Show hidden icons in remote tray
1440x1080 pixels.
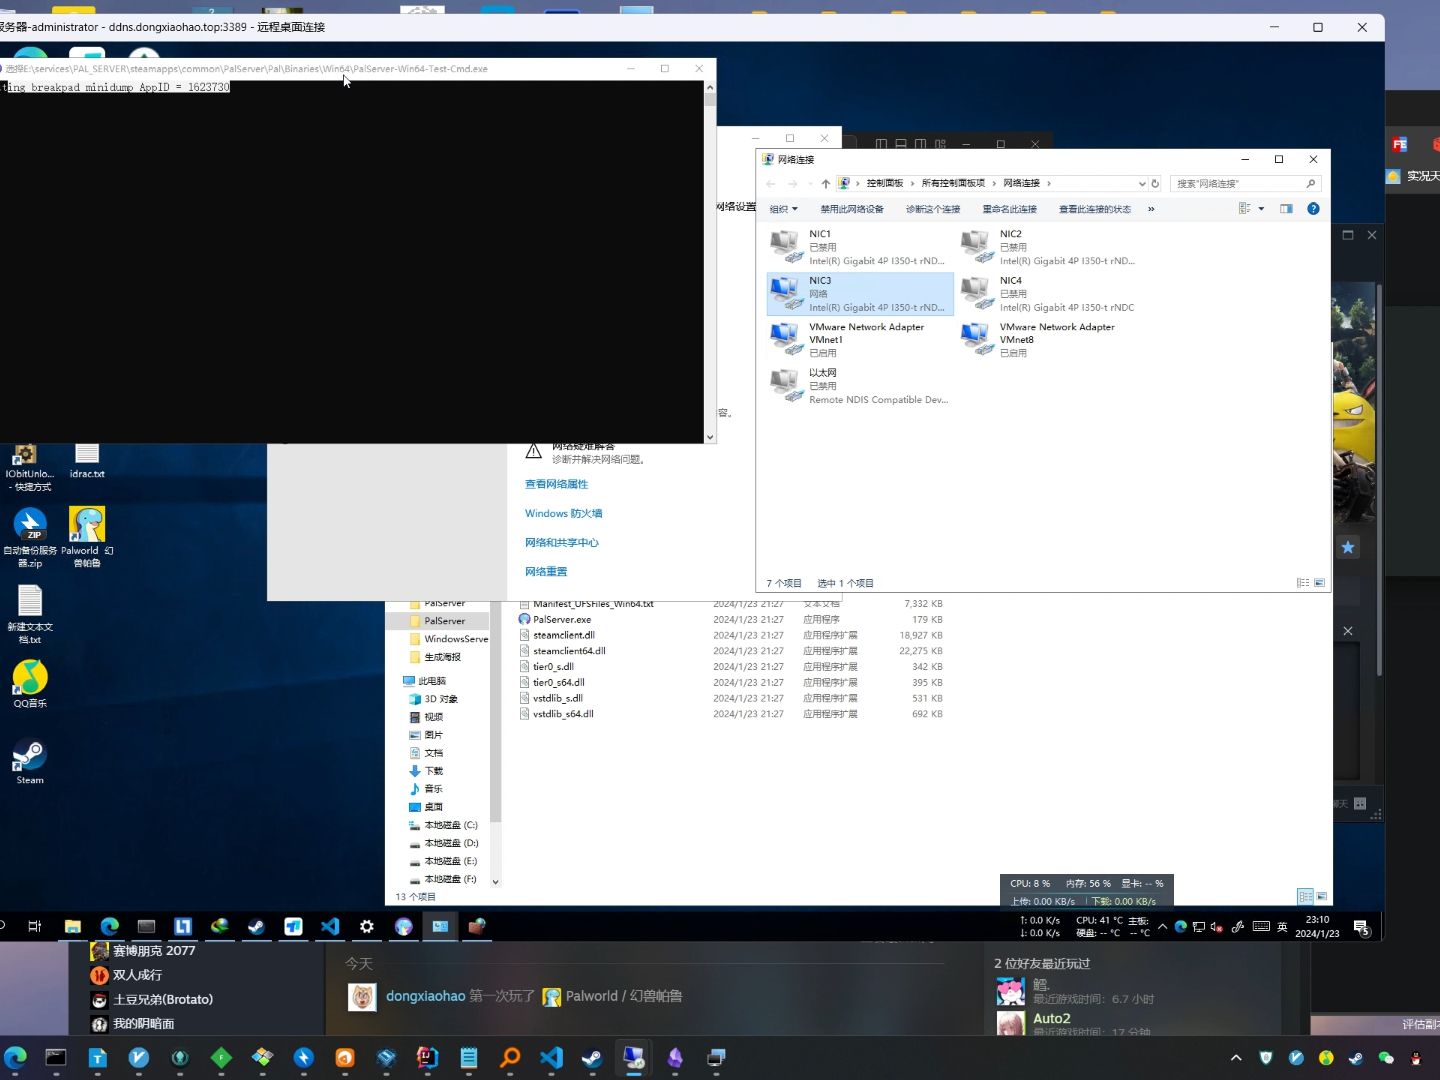pos(1162,927)
